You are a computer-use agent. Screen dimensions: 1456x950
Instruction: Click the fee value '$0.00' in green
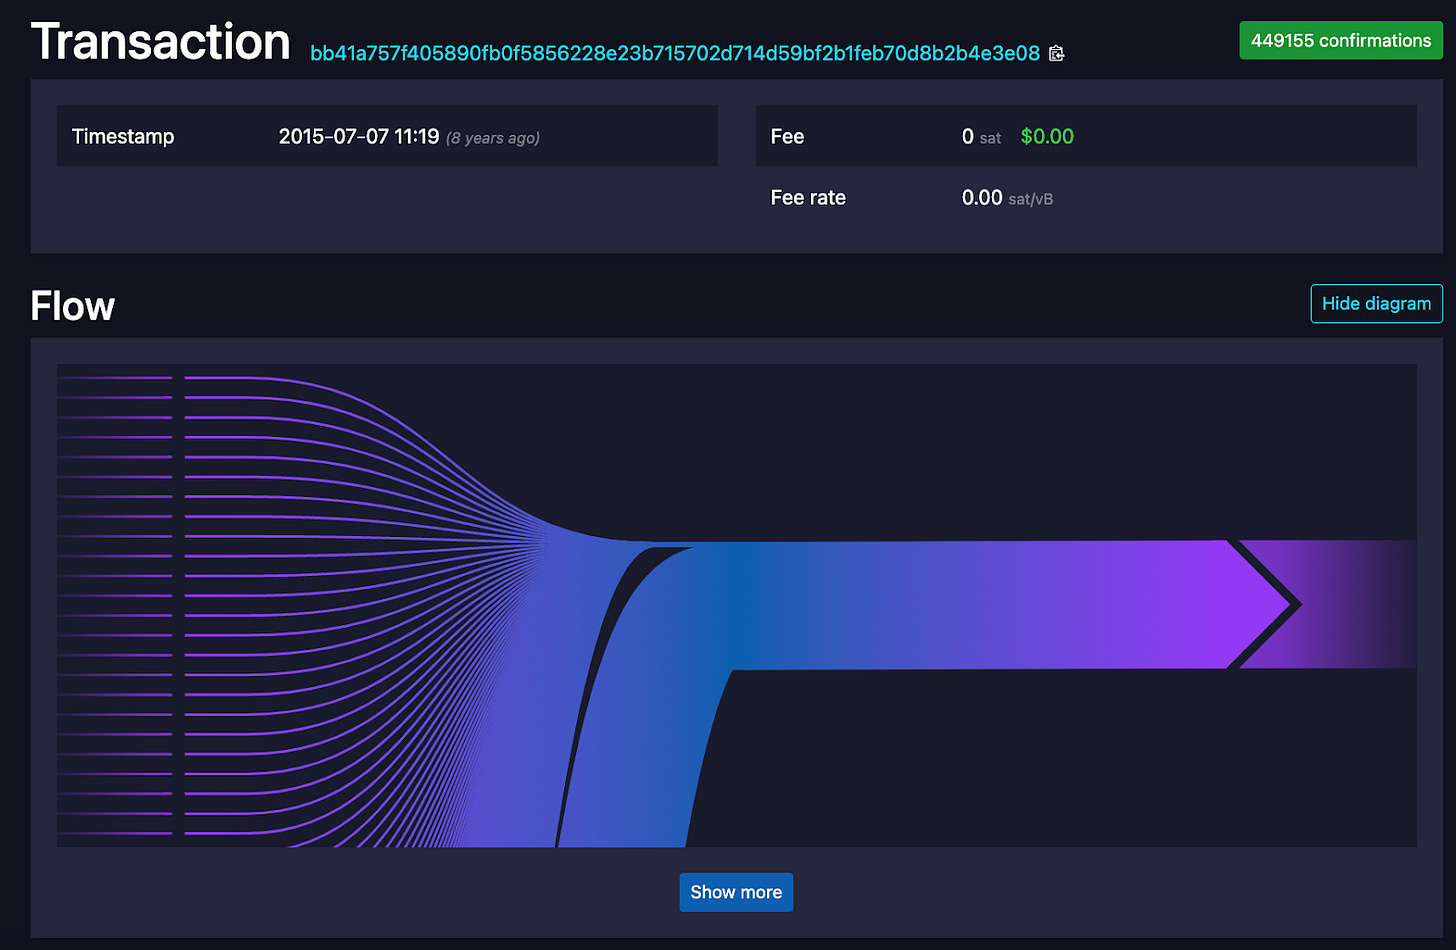coord(1047,137)
